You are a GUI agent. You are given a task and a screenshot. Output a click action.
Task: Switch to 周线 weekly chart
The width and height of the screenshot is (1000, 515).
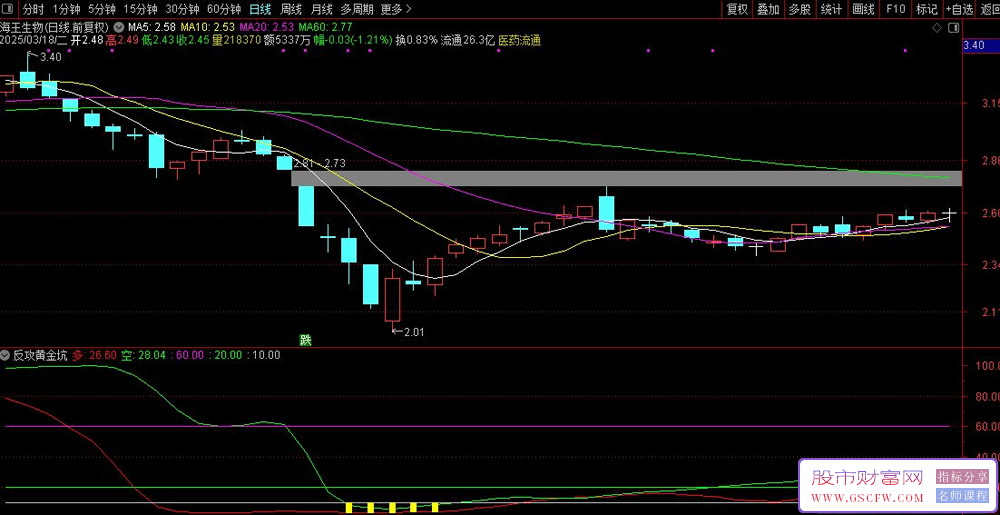(291, 9)
